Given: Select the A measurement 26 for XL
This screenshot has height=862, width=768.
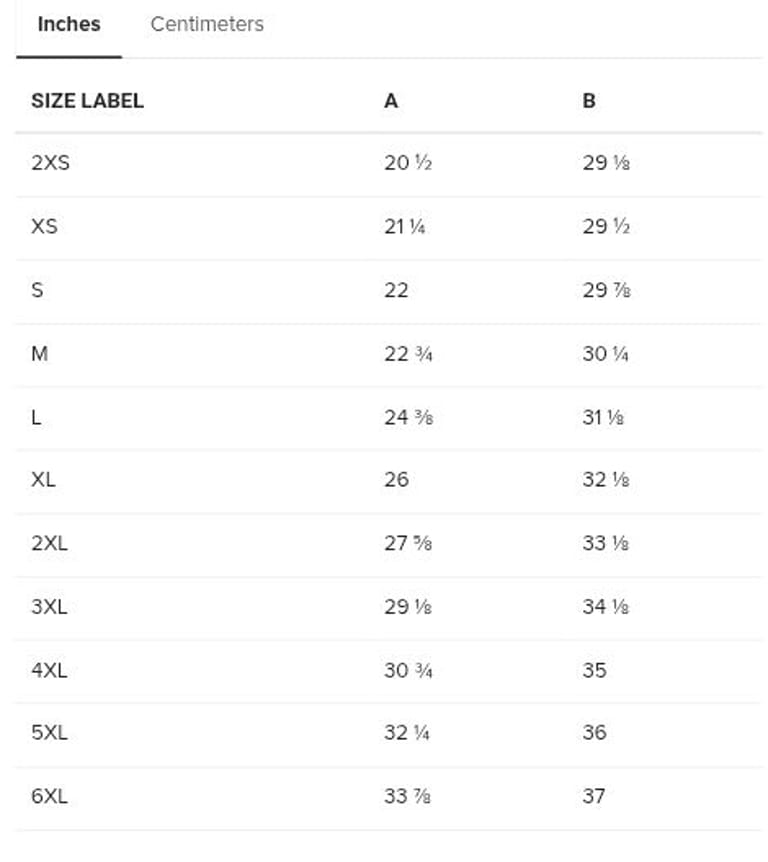Looking at the screenshot, I should 396,480.
